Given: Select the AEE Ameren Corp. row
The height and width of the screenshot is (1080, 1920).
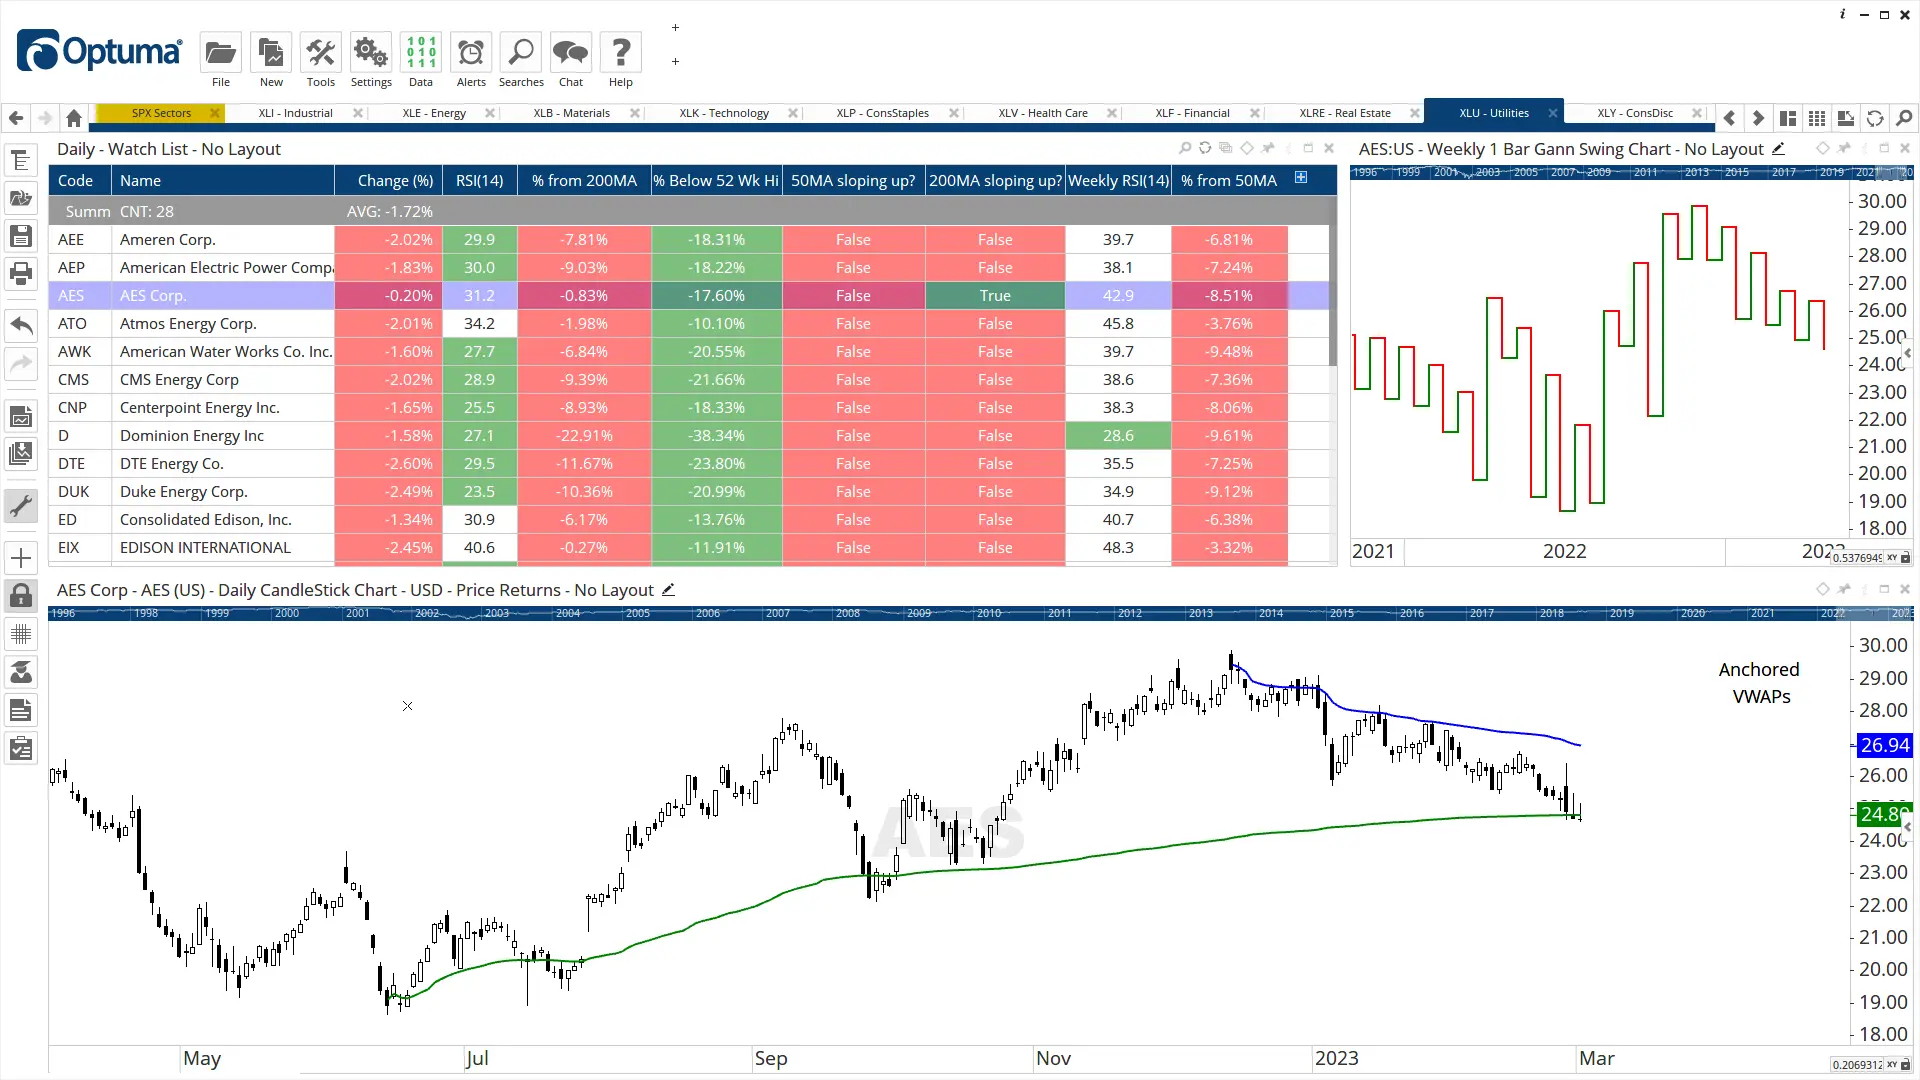Looking at the screenshot, I should (688, 240).
